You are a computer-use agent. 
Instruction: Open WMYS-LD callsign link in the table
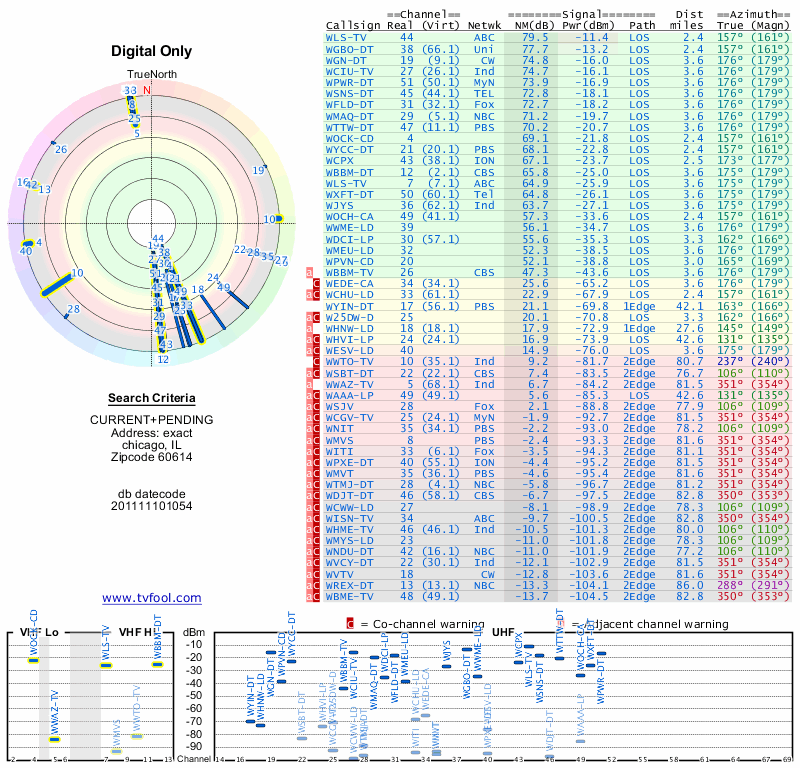pos(349,540)
